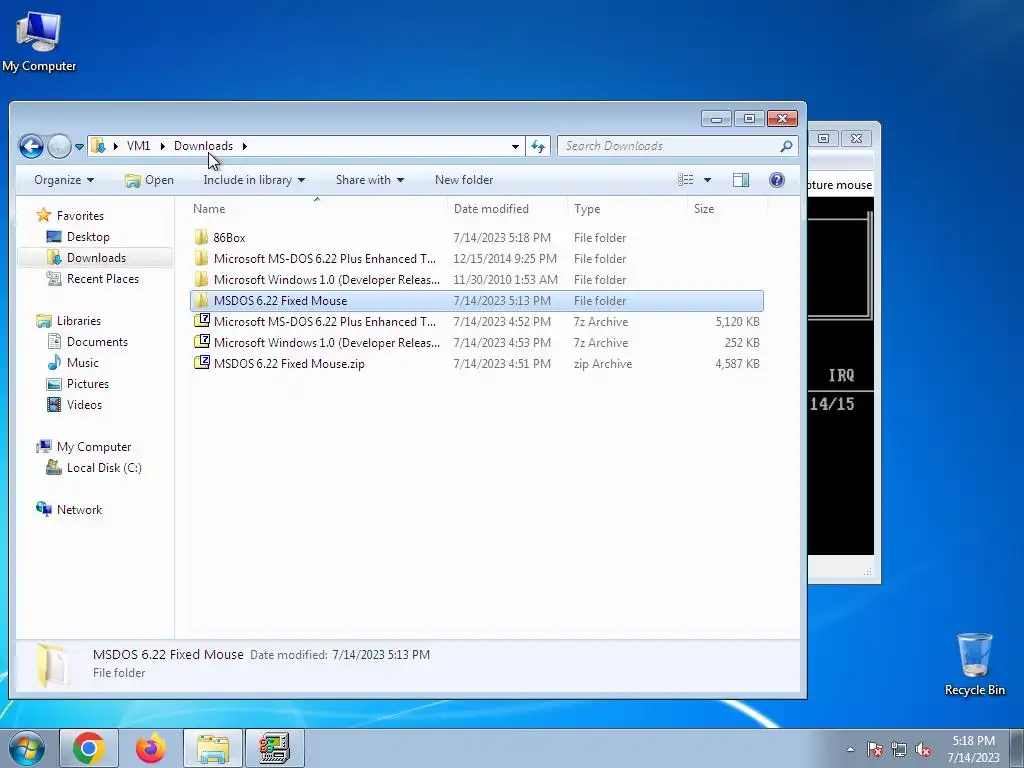1024x768 pixels.
Task: Open the Organize menu
Action: click(64, 180)
